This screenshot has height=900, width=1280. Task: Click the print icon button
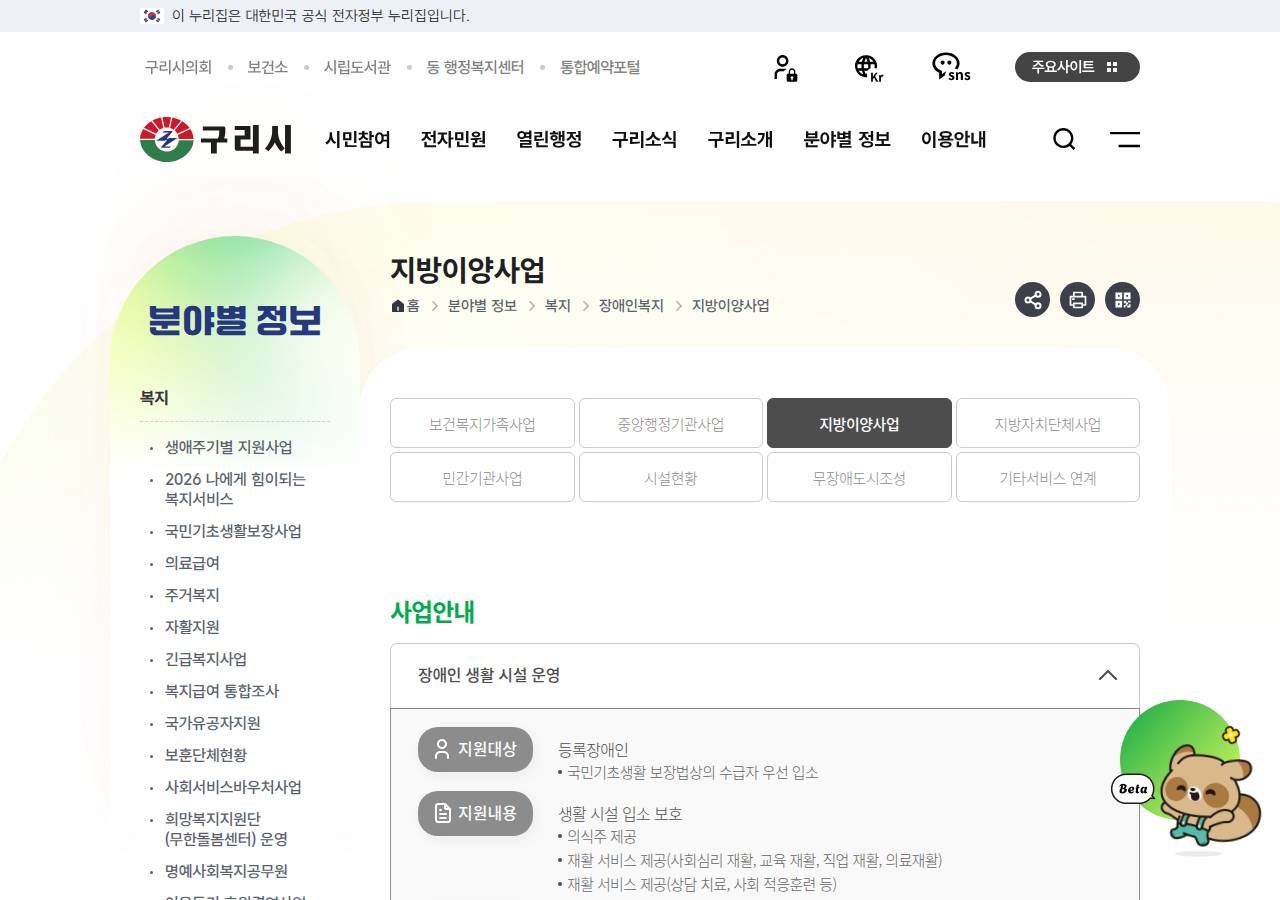click(x=1078, y=300)
